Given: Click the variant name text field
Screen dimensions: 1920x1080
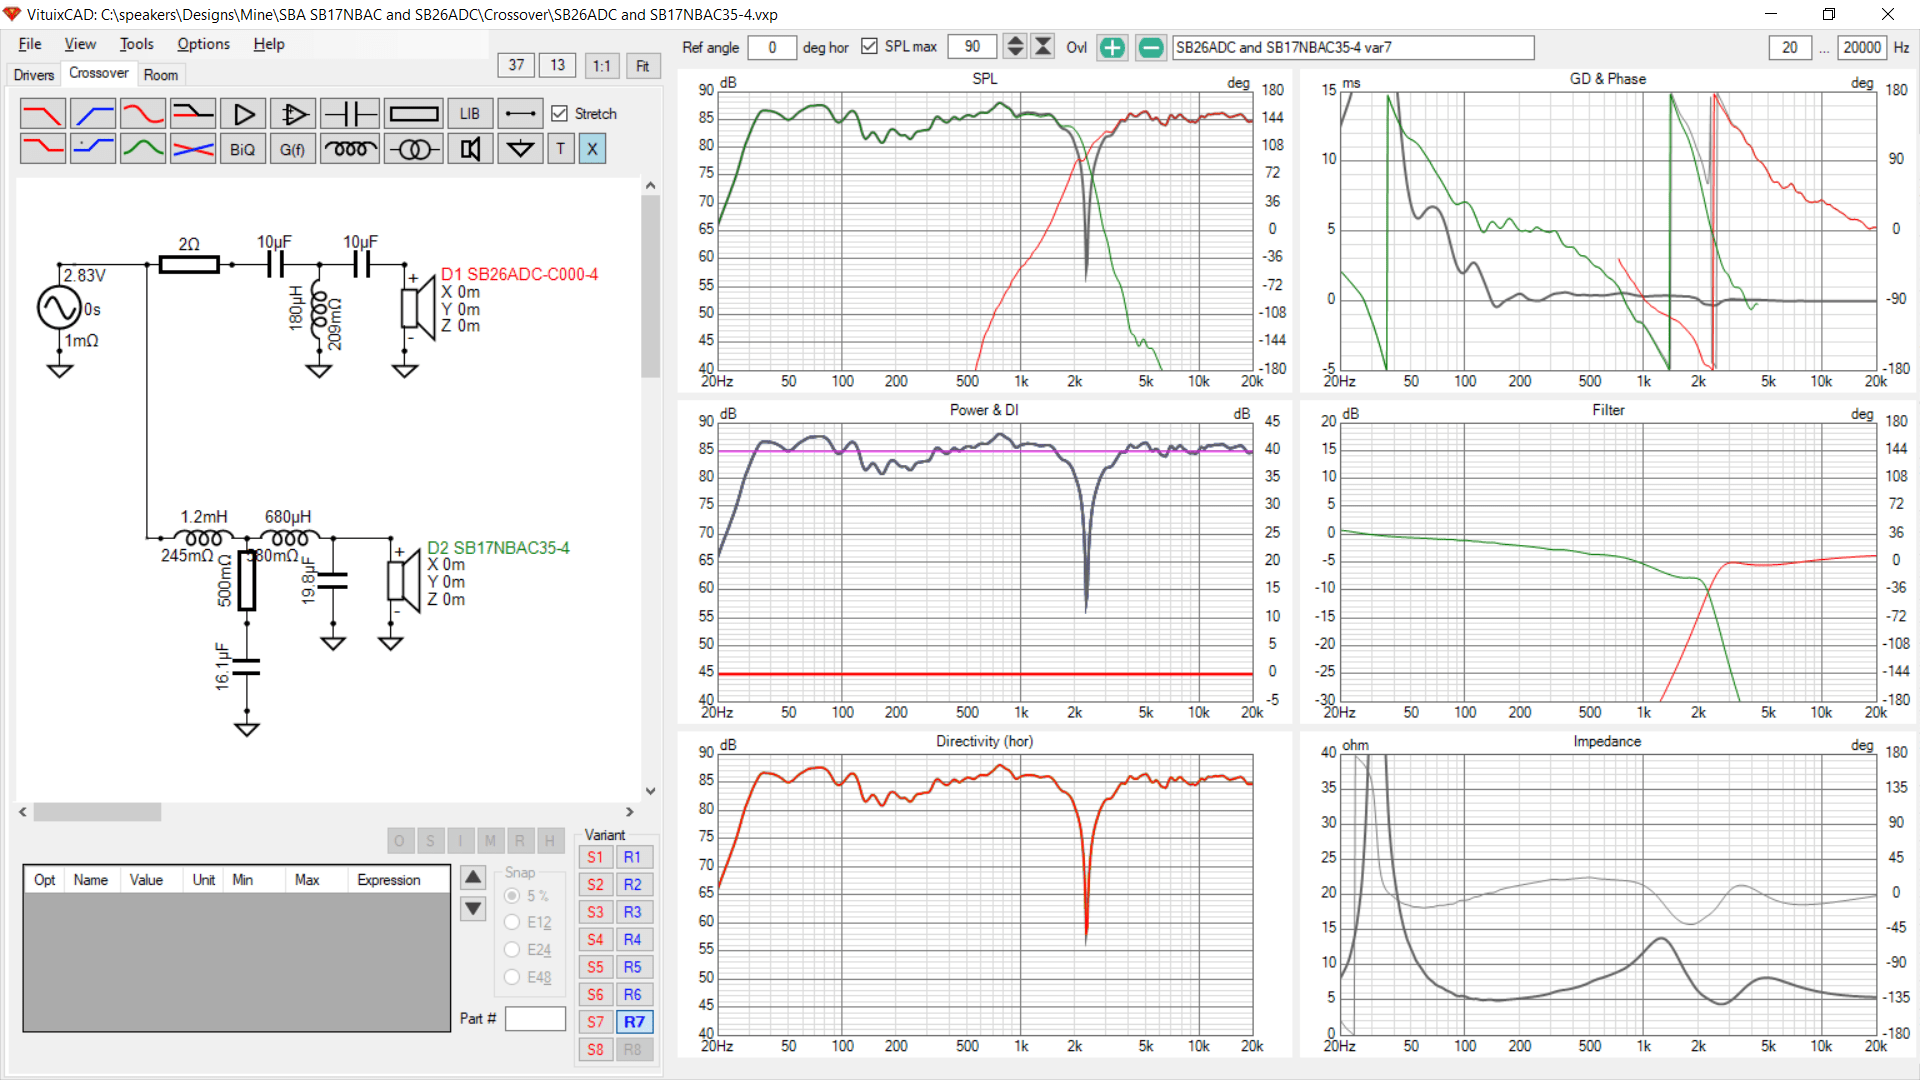Looking at the screenshot, I should click(1353, 47).
